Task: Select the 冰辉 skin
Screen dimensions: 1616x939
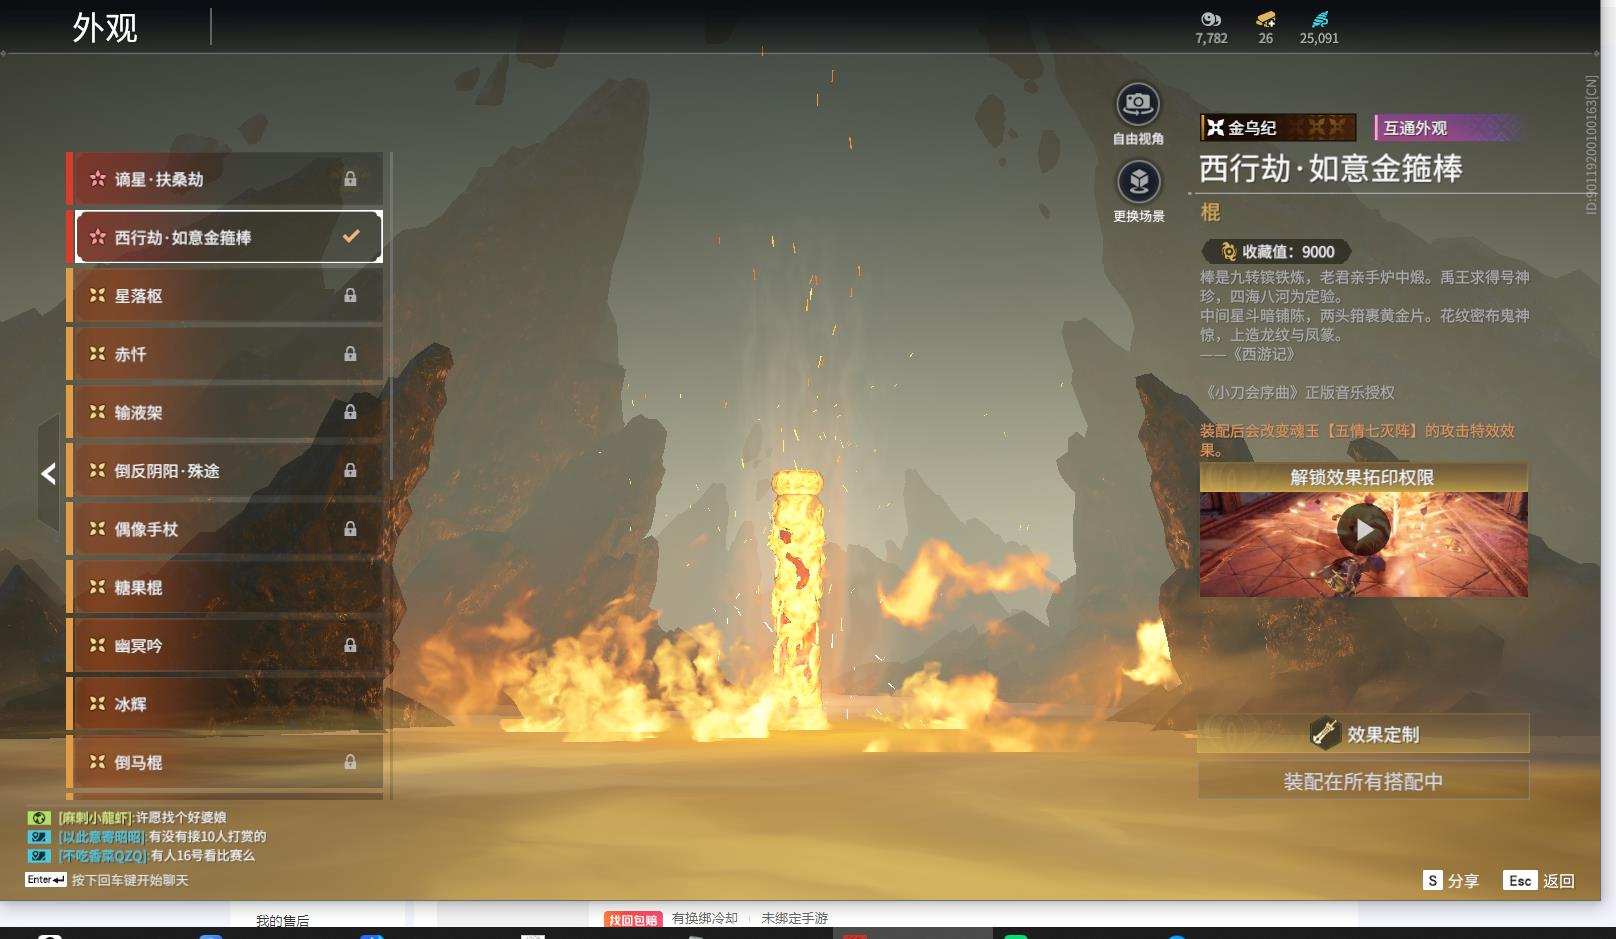Action: [225, 704]
